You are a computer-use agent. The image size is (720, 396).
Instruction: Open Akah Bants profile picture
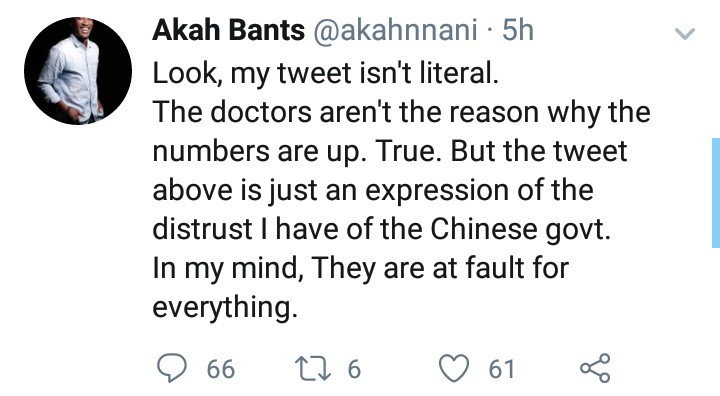click(78, 71)
